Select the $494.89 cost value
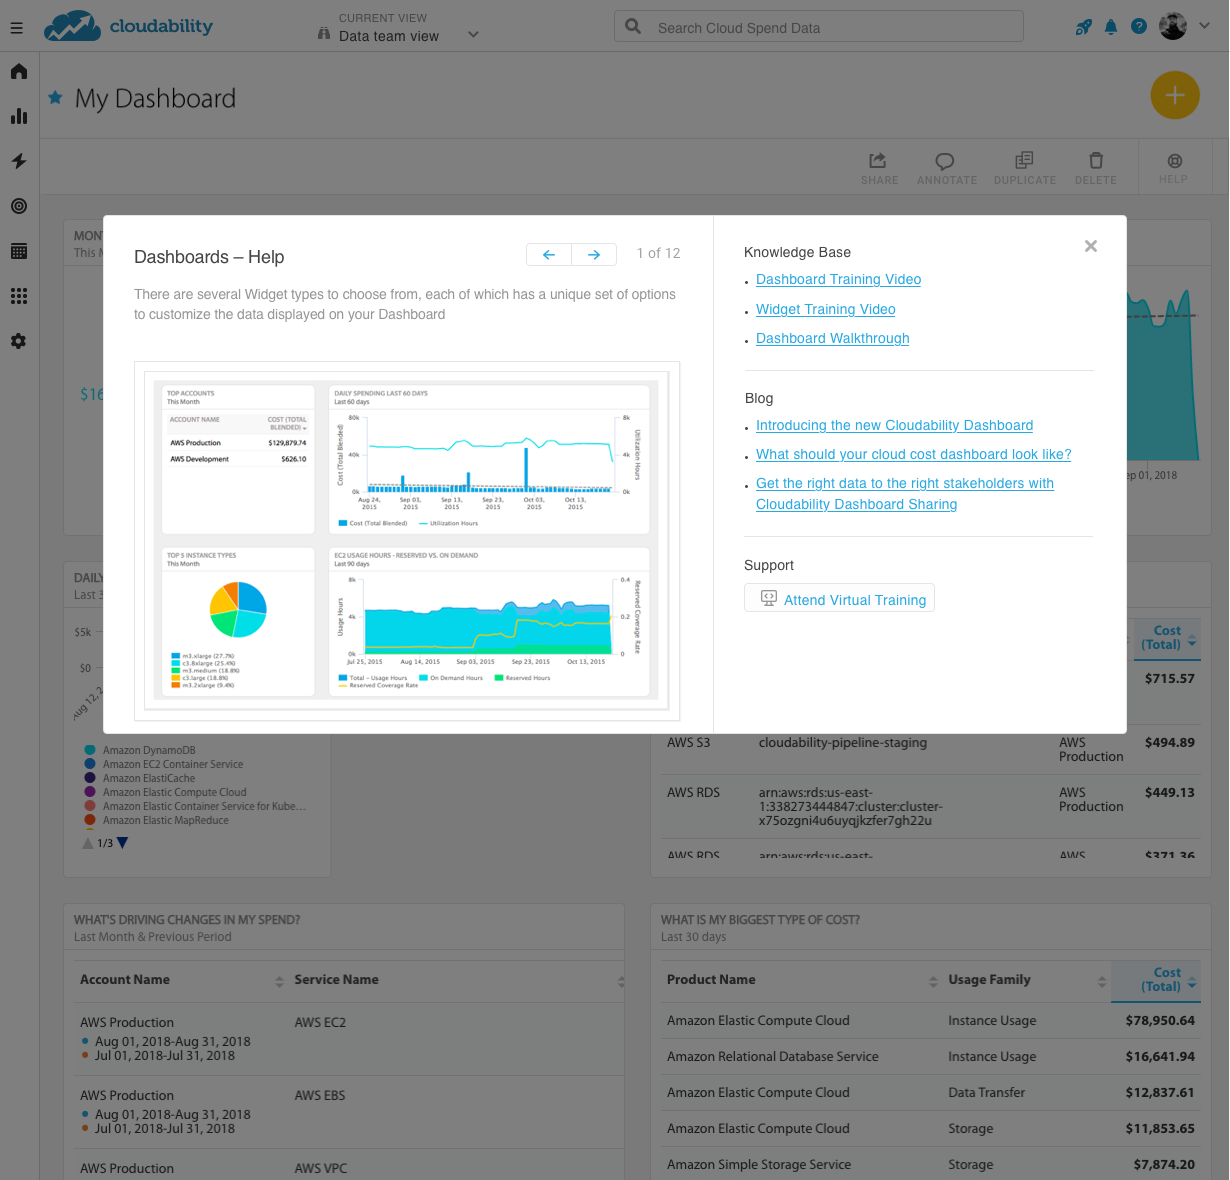1230x1180 pixels. pyautogui.click(x=1170, y=743)
